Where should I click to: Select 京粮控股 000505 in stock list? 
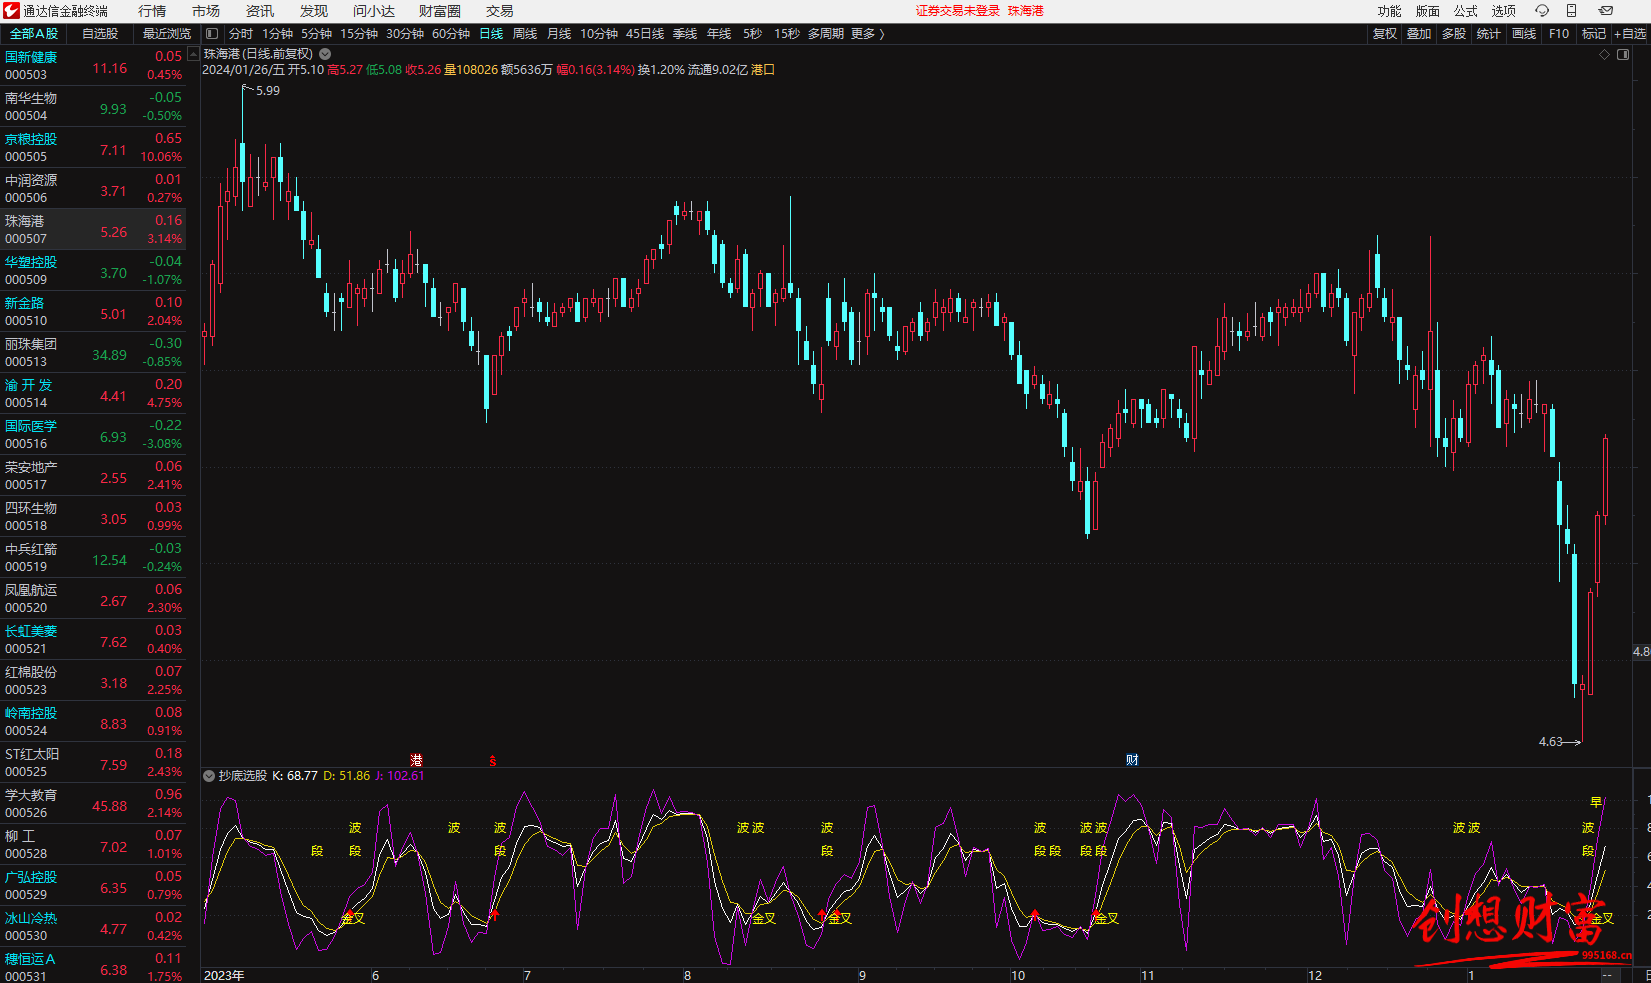tap(93, 147)
